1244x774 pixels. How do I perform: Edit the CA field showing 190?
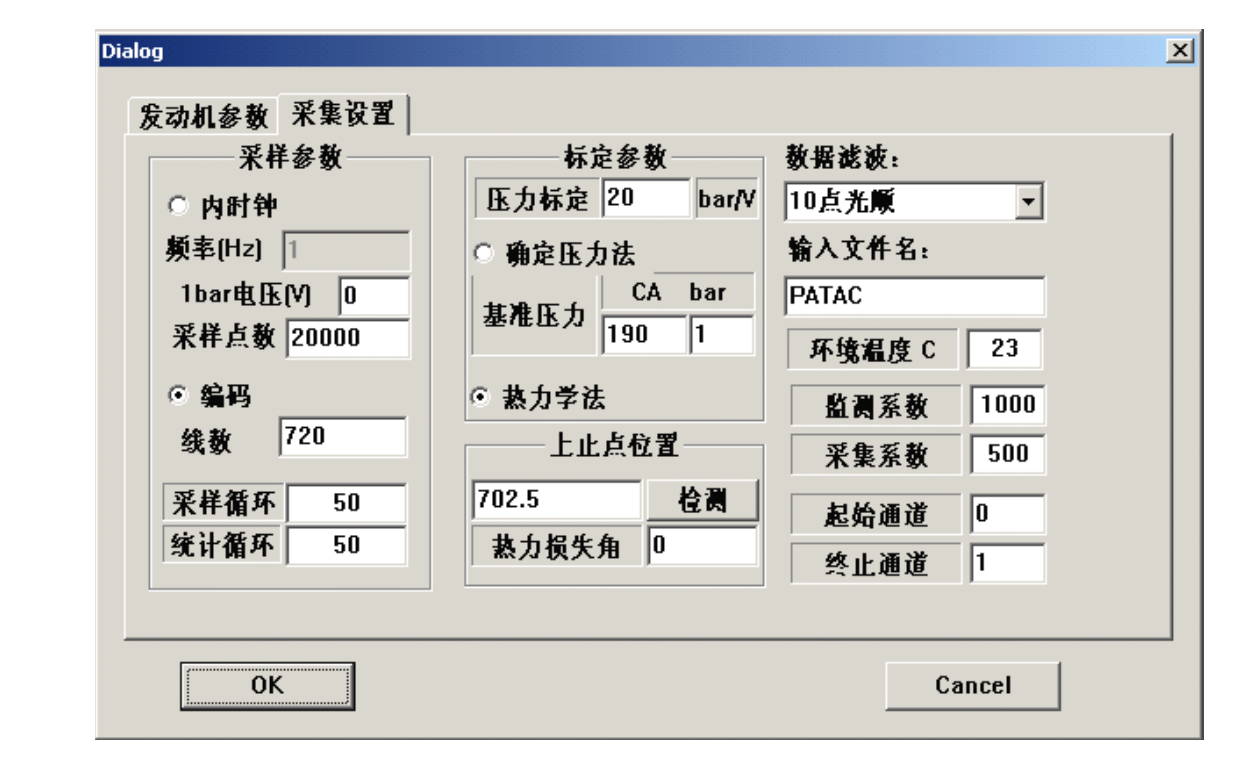tap(644, 336)
